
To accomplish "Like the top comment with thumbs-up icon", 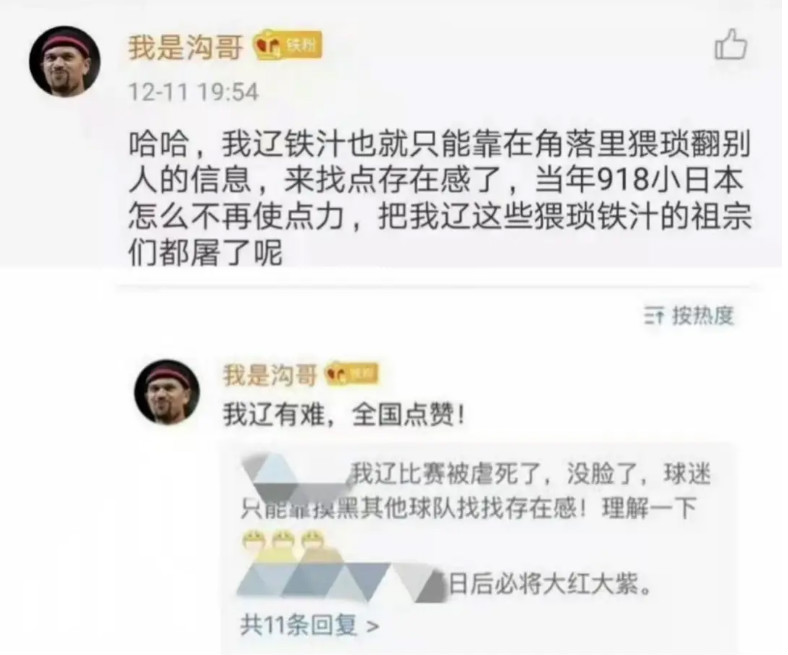I will coord(731,45).
